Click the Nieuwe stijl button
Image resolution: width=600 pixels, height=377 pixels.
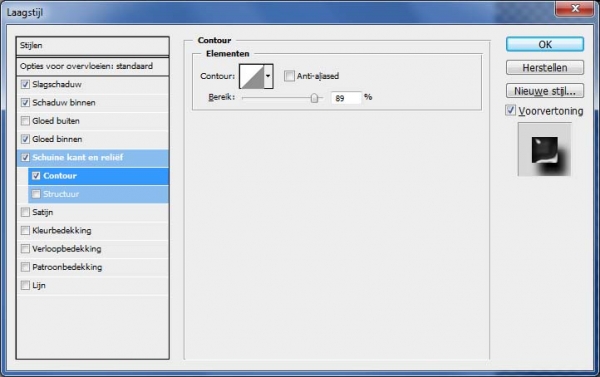545,91
